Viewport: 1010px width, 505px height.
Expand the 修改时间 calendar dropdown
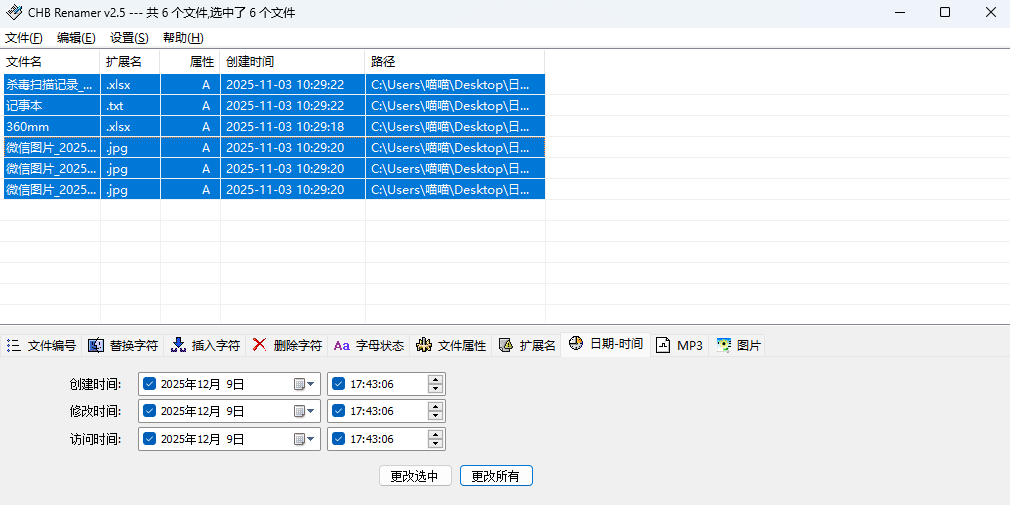[x=304, y=411]
